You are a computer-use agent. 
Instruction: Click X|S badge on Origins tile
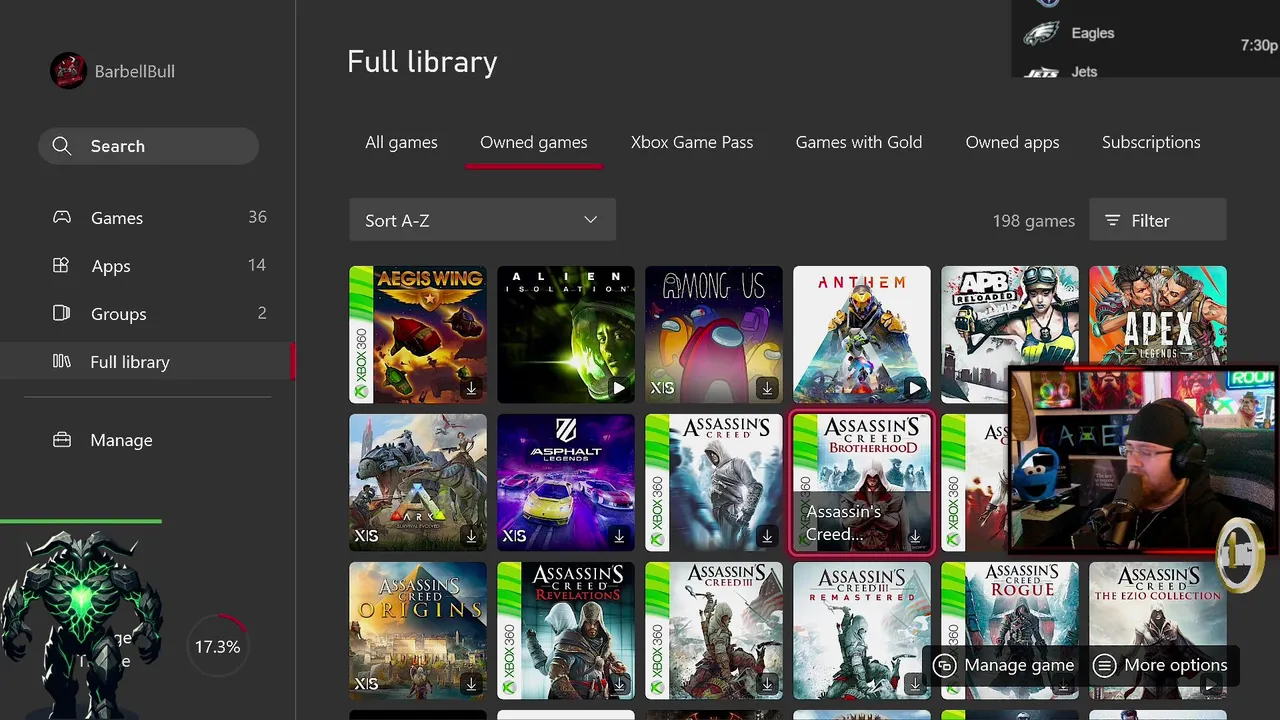(366, 684)
